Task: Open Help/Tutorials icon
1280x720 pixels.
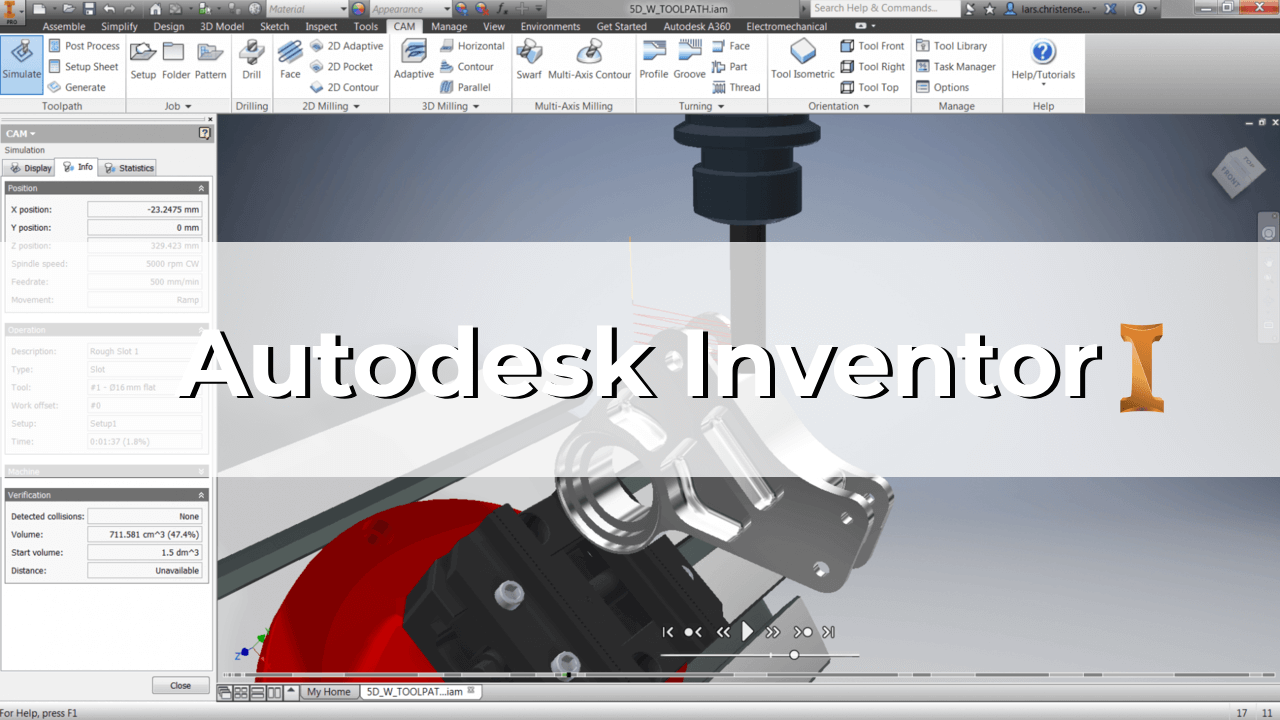Action: tap(1043, 60)
